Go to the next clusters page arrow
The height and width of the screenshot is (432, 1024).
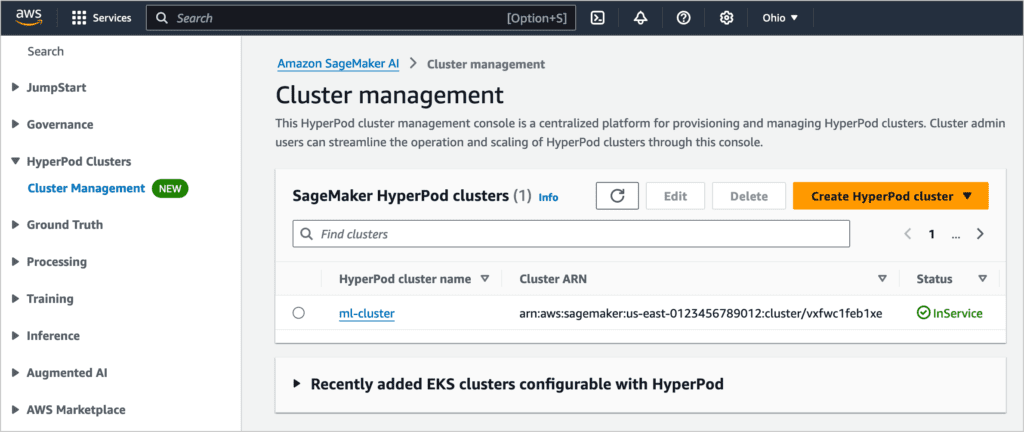click(x=980, y=234)
